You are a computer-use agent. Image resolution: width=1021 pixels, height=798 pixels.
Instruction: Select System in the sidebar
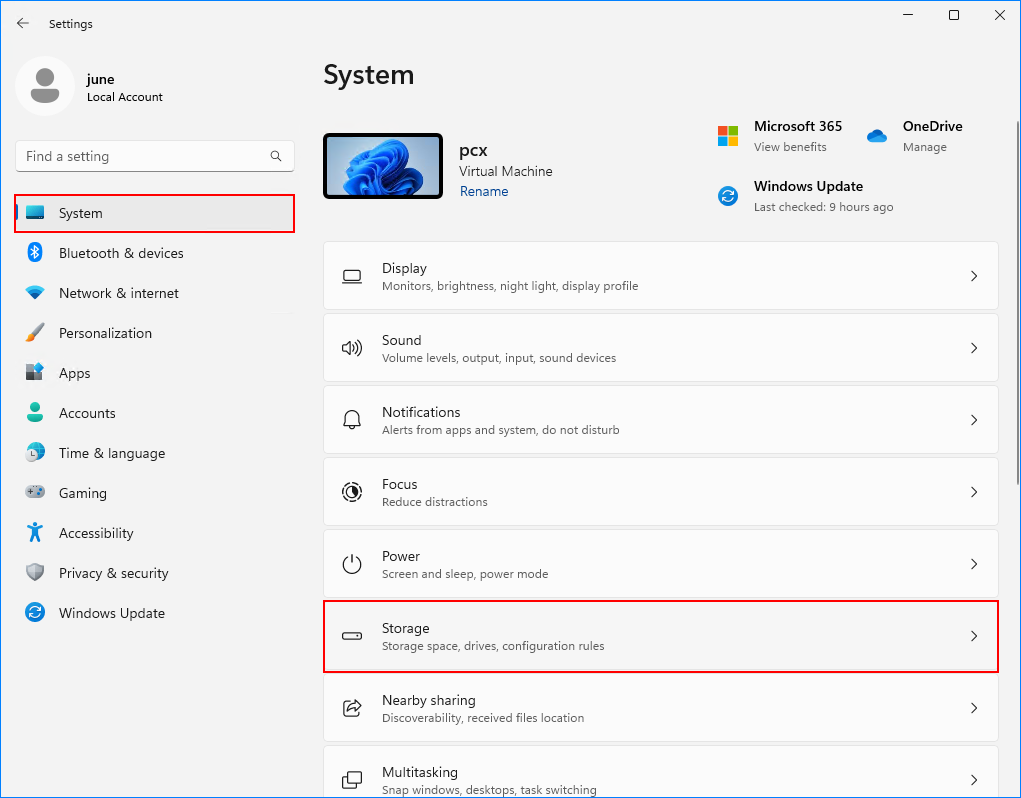pyautogui.click(x=155, y=213)
